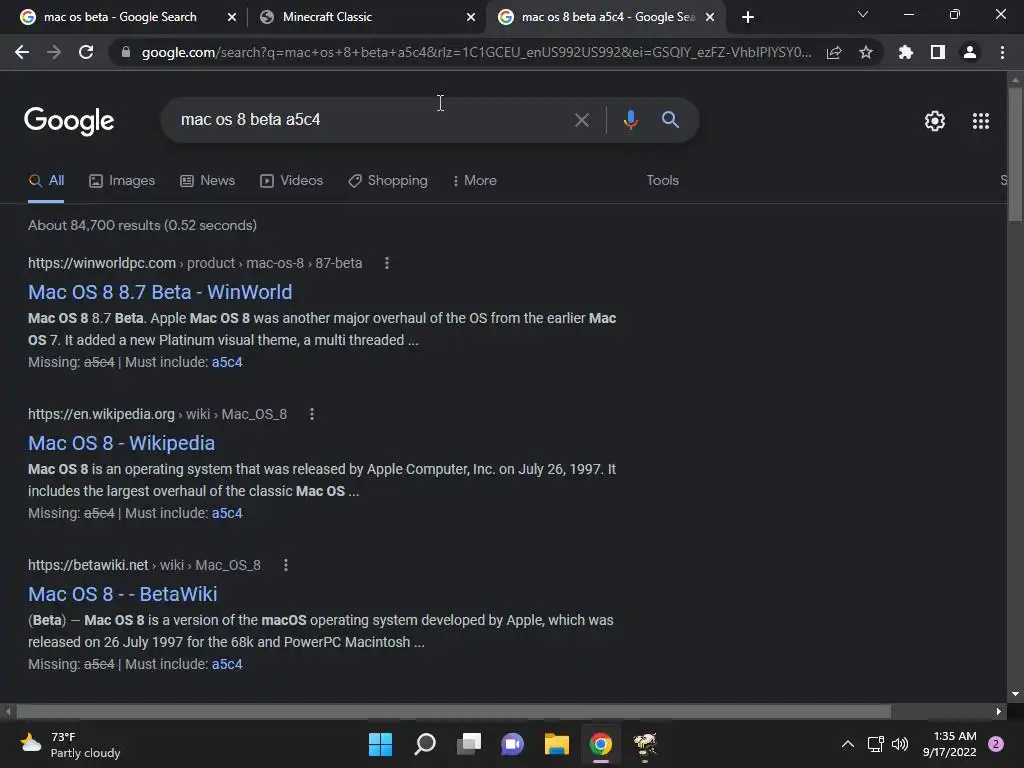This screenshot has width=1024, height=768.
Task: Submit search with magnifier icon
Action: pos(671,120)
